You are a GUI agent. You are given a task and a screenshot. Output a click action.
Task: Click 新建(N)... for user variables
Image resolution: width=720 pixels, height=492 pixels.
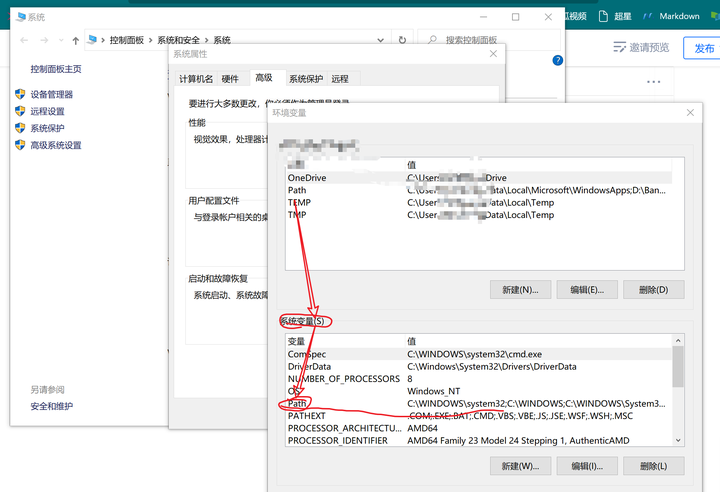(520, 290)
